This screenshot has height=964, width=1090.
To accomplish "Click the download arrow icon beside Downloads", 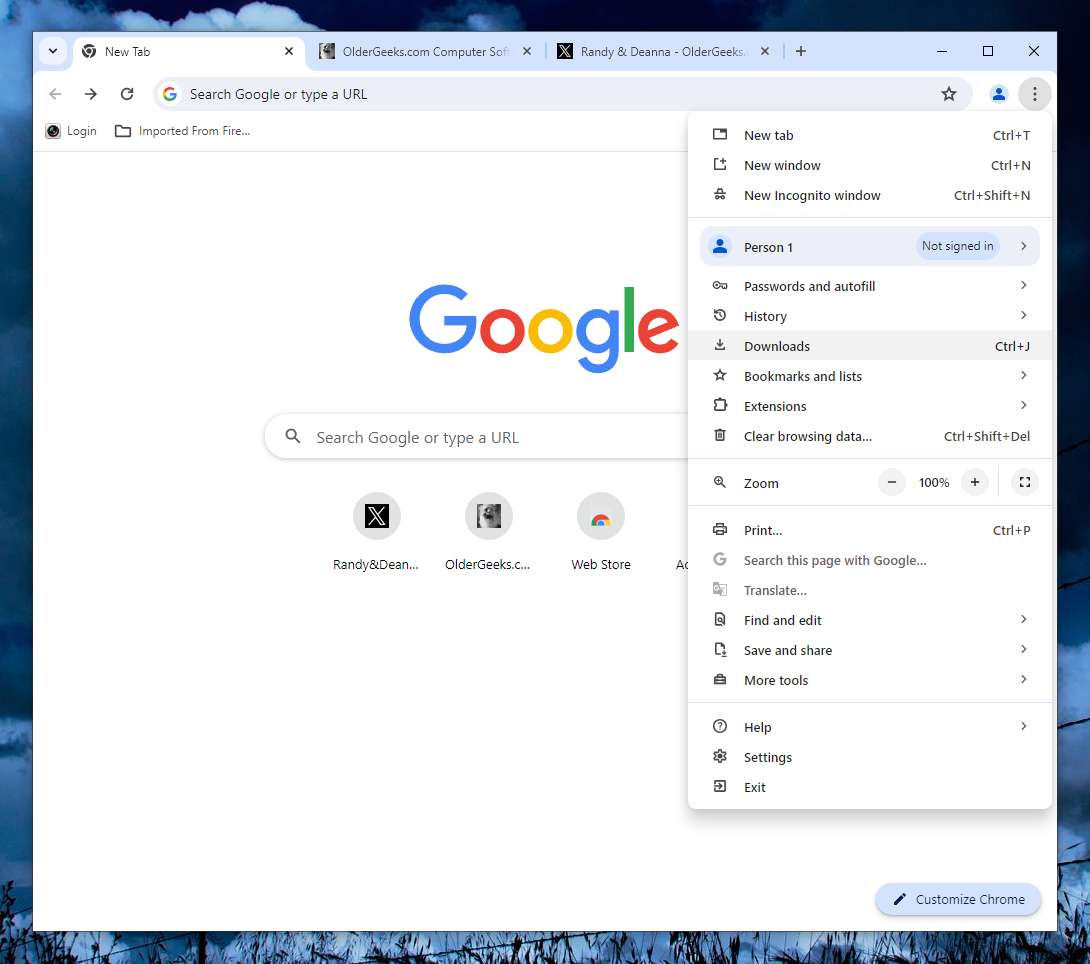I will 720,345.
